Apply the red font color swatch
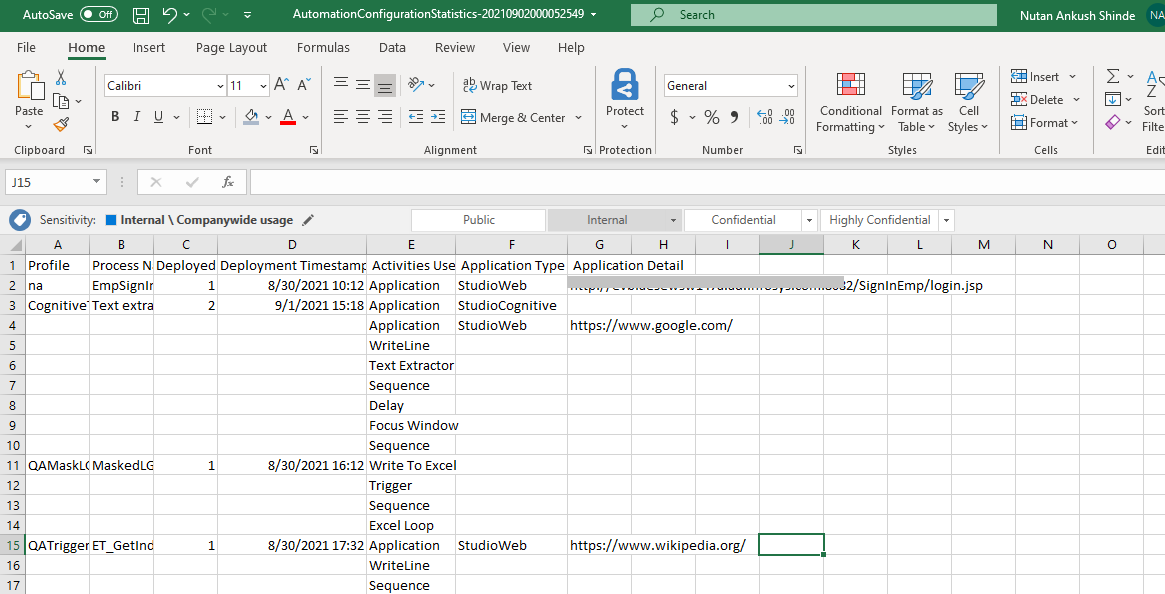Viewport: 1165px width, 594px height. [x=288, y=117]
